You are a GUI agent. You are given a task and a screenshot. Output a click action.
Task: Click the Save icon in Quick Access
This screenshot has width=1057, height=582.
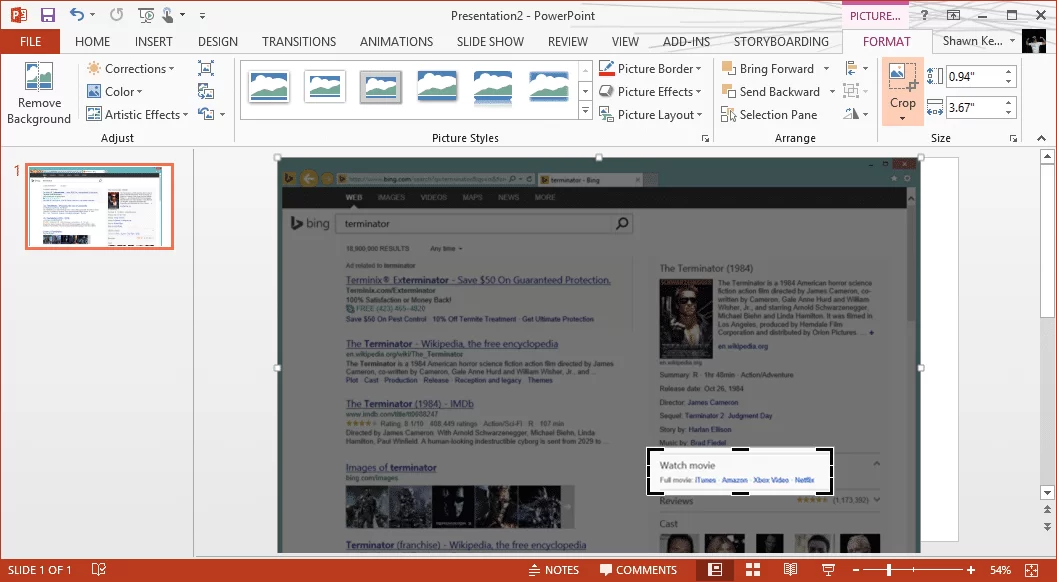[x=47, y=15]
